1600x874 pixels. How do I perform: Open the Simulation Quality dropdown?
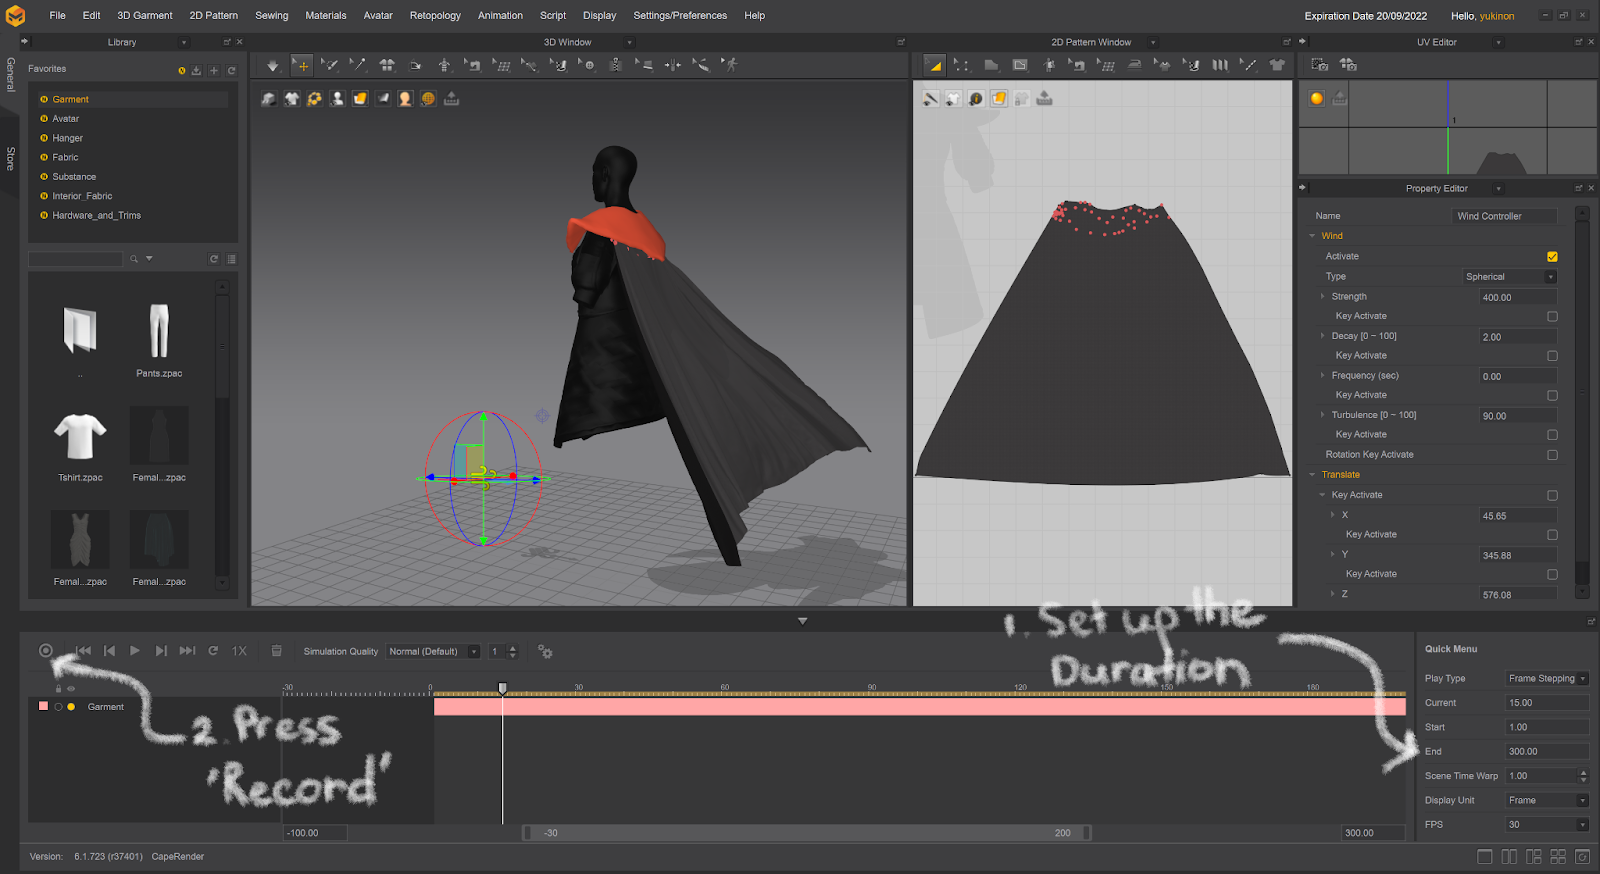point(434,652)
